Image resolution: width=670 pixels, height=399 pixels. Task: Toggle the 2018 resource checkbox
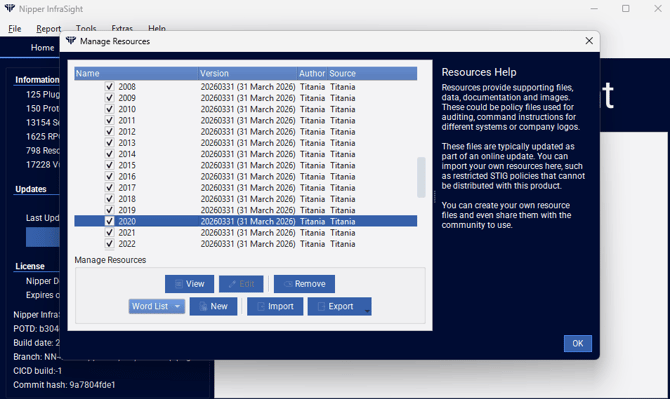point(109,199)
